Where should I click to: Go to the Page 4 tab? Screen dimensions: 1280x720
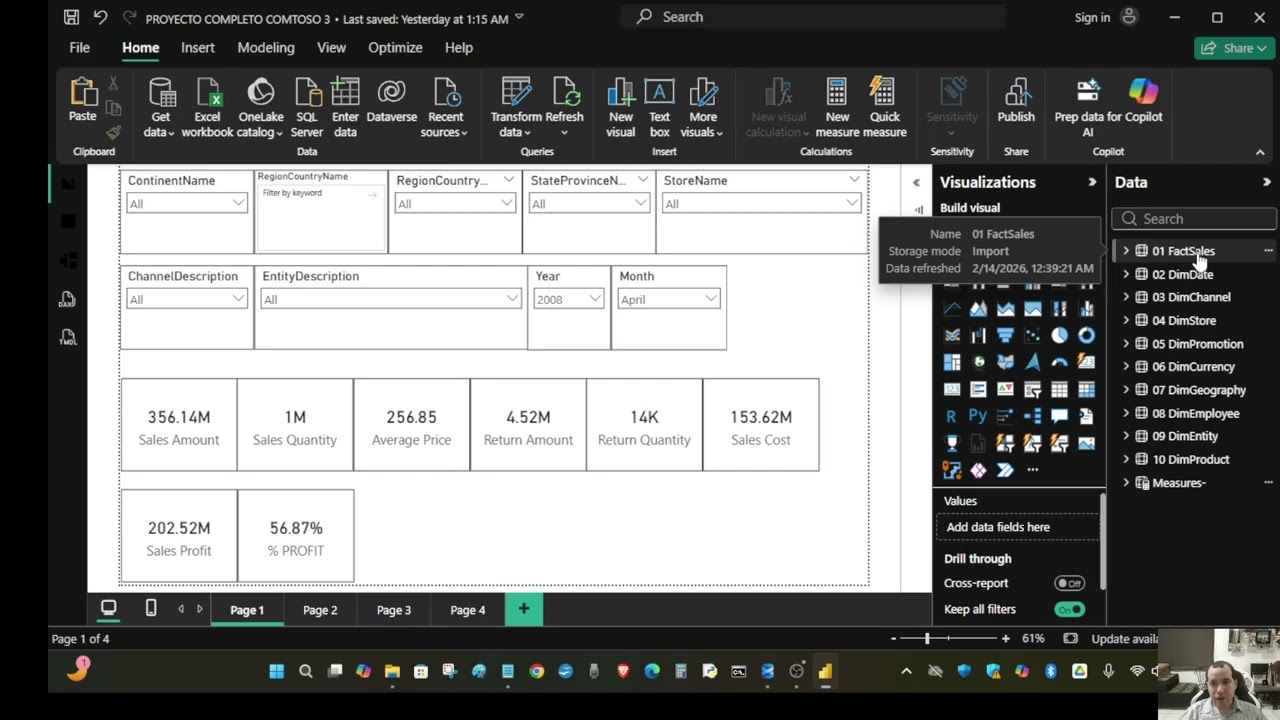pos(467,610)
